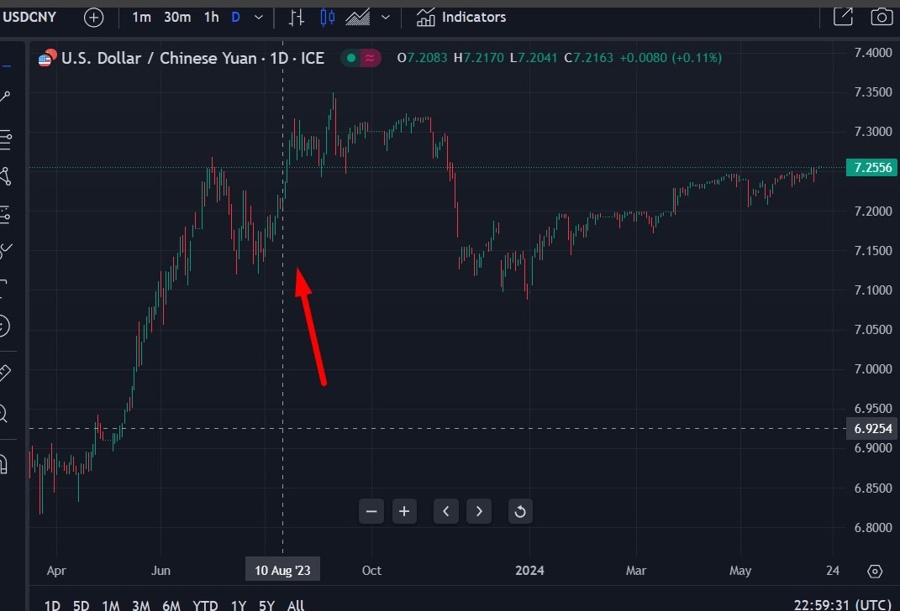Expand the time interval dropdown chevron
The height and width of the screenshot is (611, 900).
[259, 17]
